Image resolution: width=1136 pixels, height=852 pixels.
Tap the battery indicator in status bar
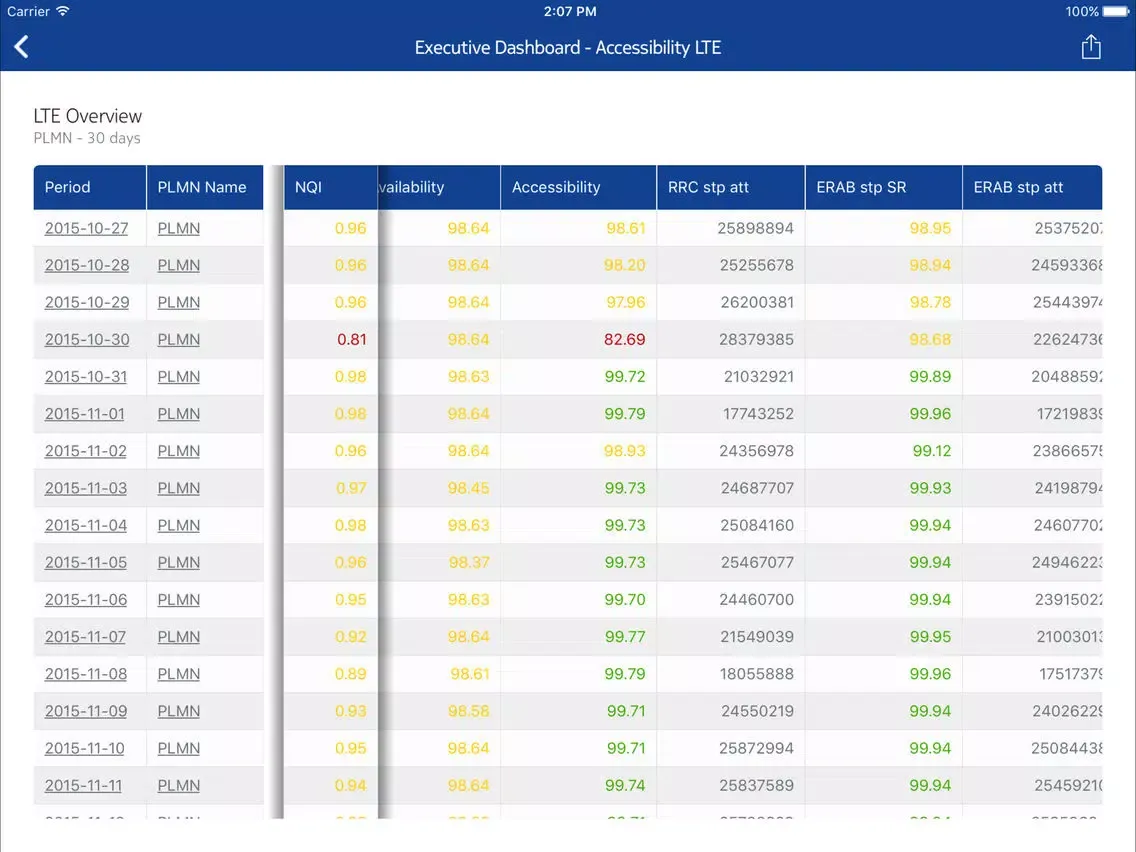click(x=1097, y=12)
